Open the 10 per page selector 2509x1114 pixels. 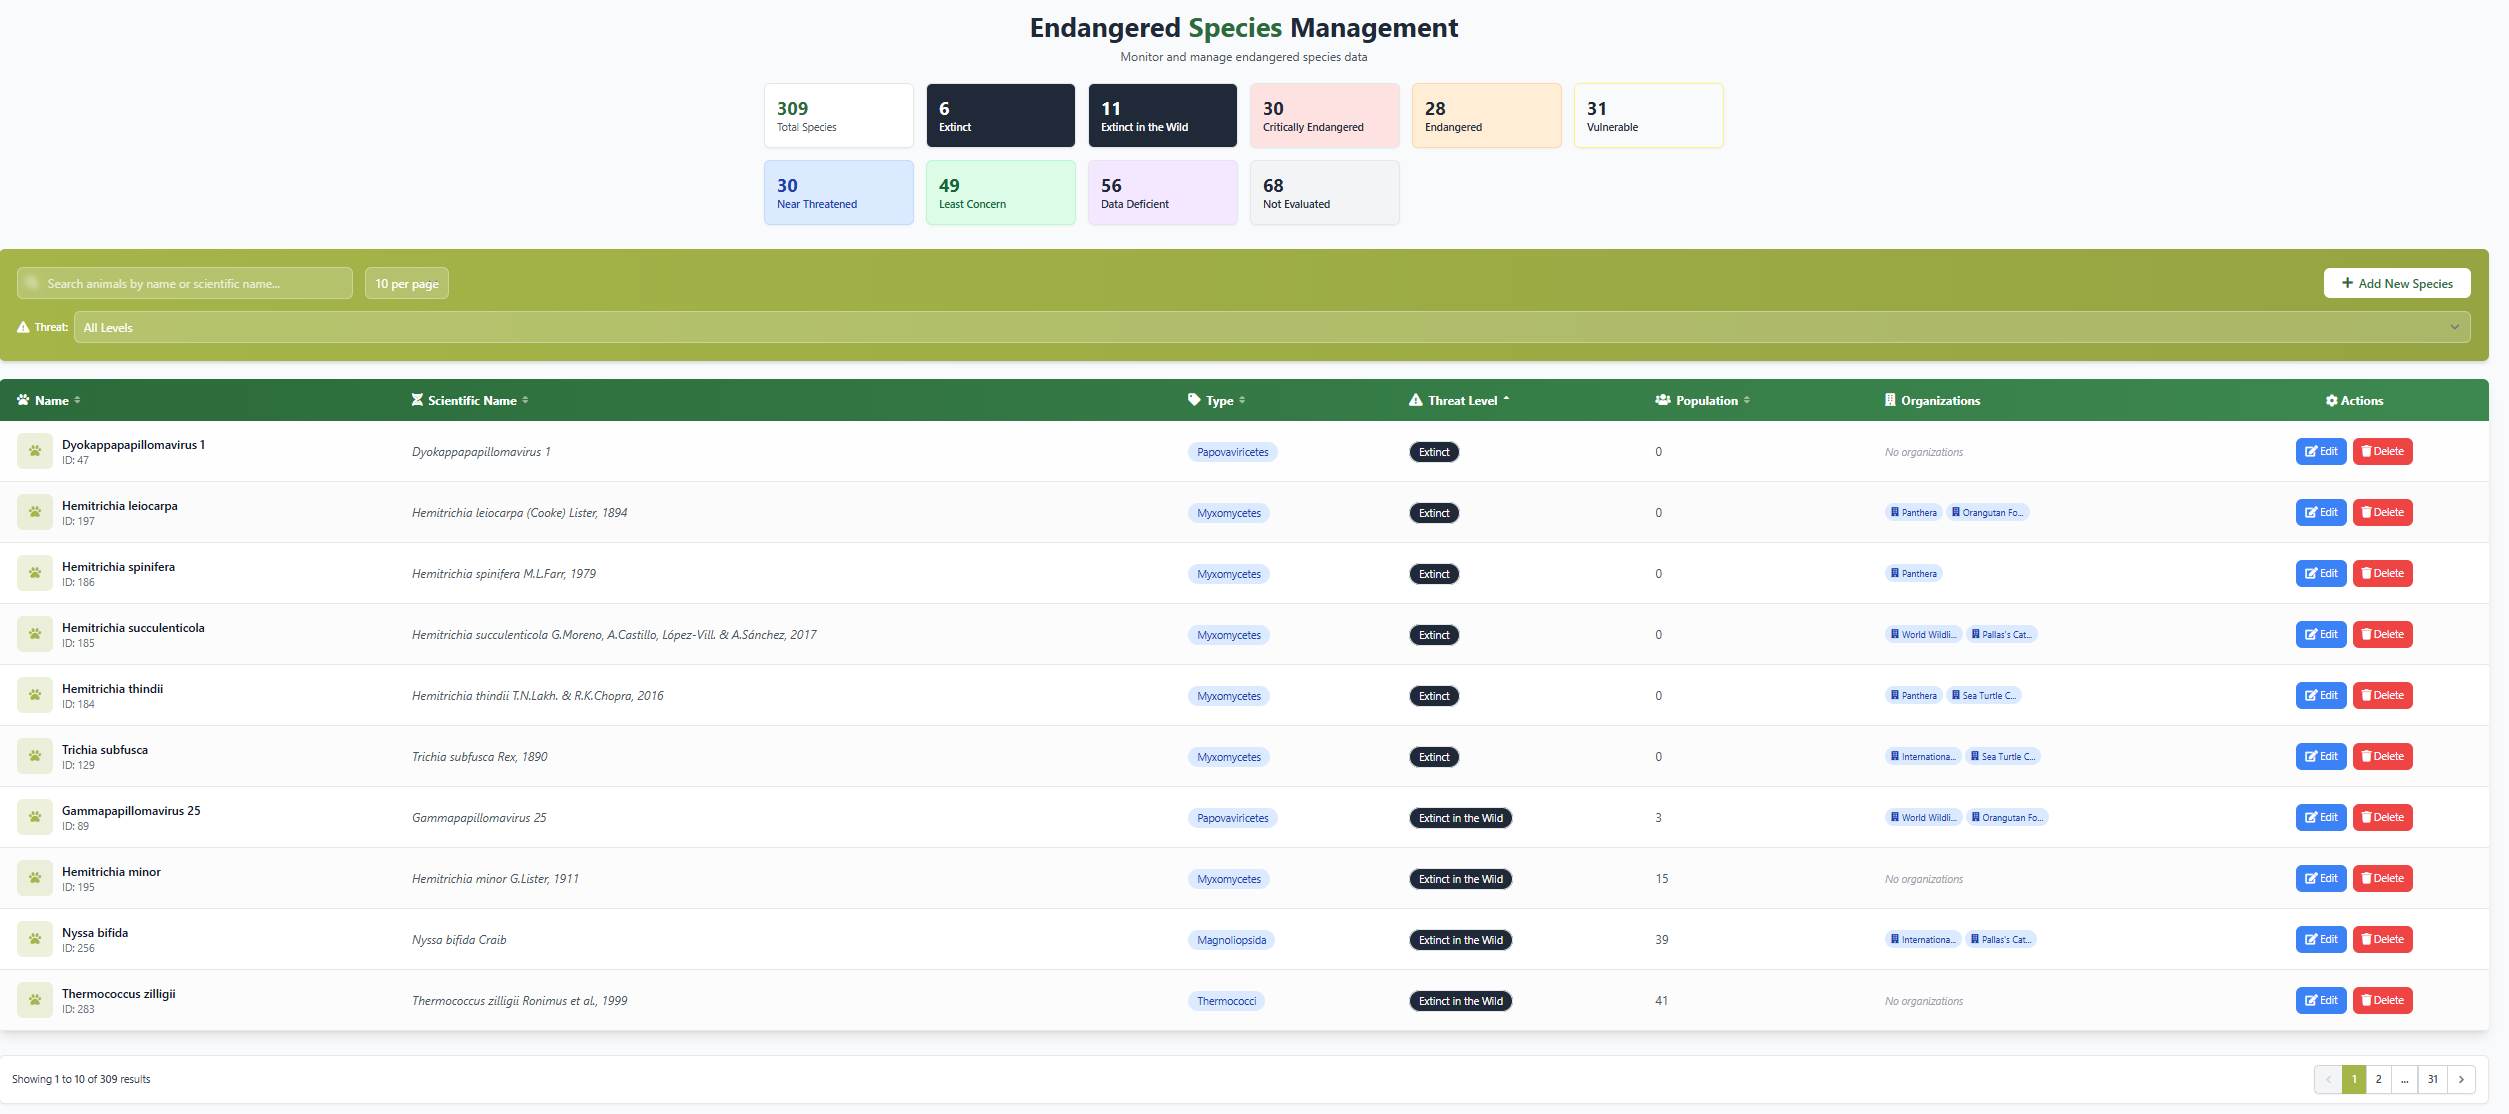[x=407, y=283]
